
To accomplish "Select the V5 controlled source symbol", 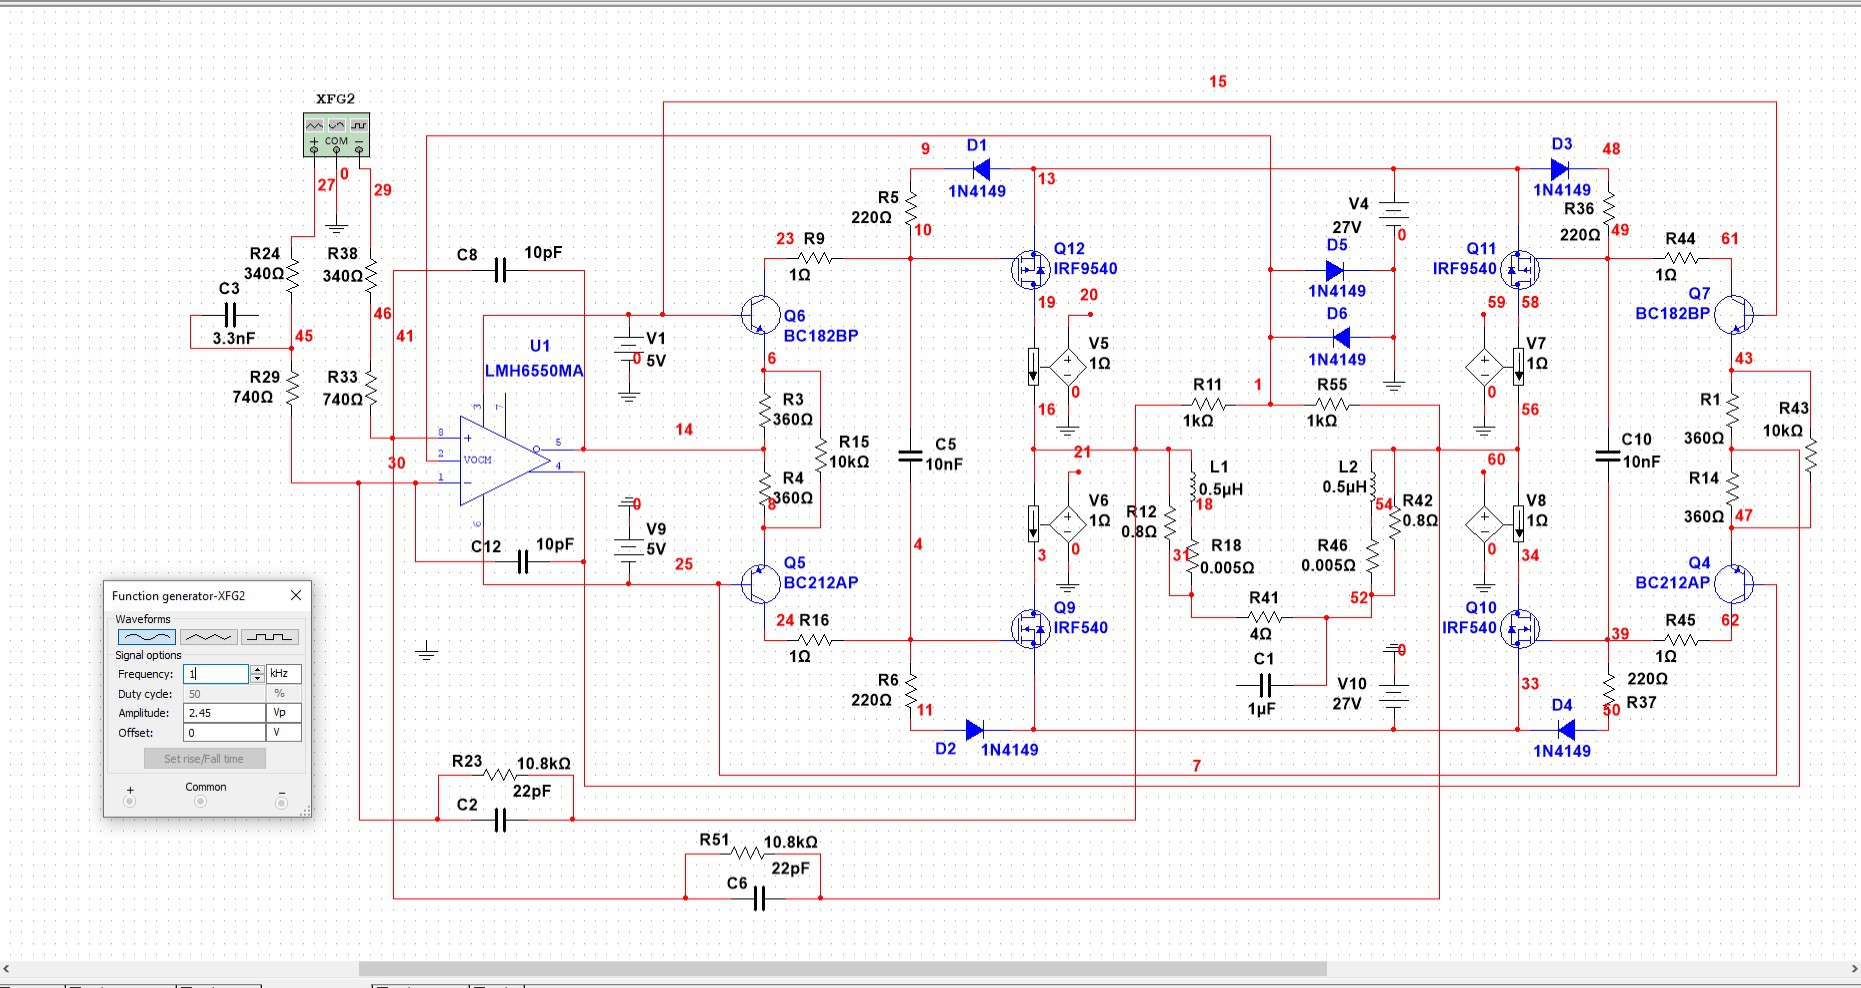I will pyautogui.click(x=1068, y=365).
